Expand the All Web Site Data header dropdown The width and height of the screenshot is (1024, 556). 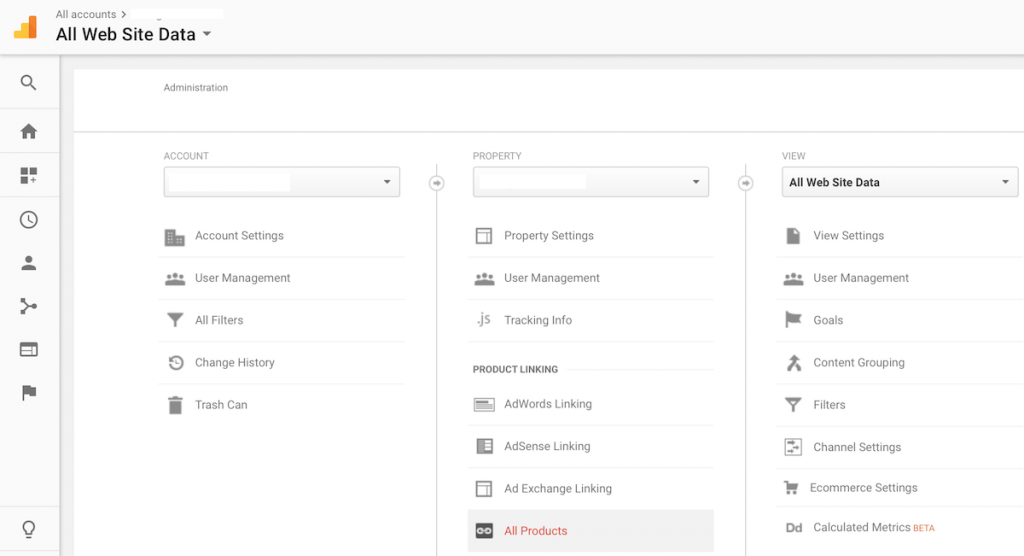coord(133,34)
